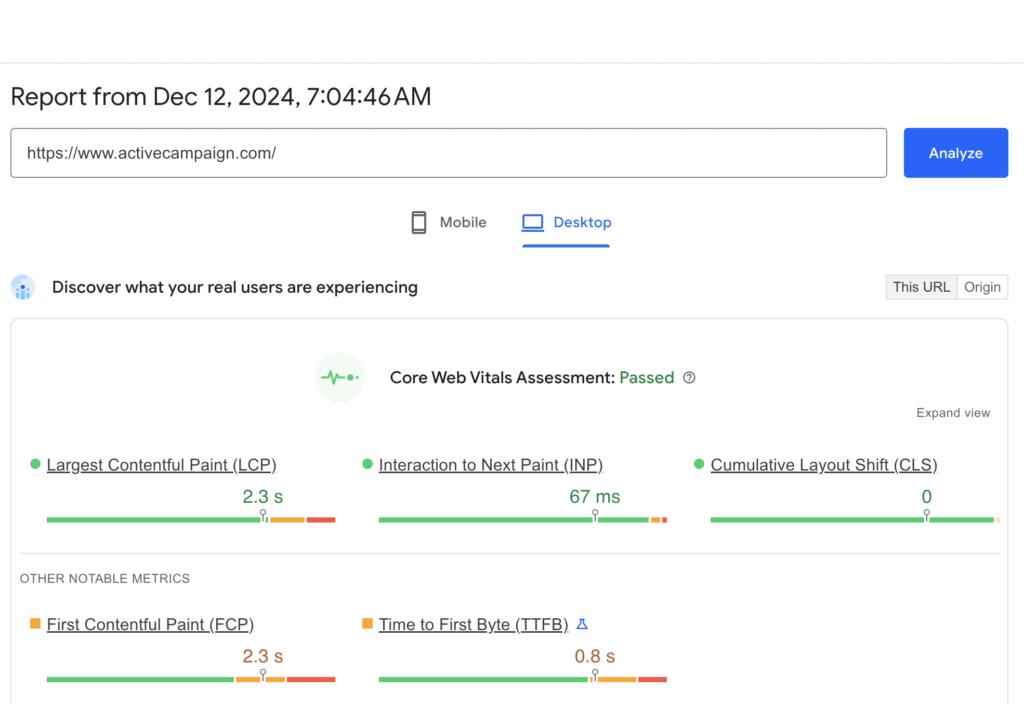Click the mobile phone icon
This screenshot has height=704, width=1024.
419,223
